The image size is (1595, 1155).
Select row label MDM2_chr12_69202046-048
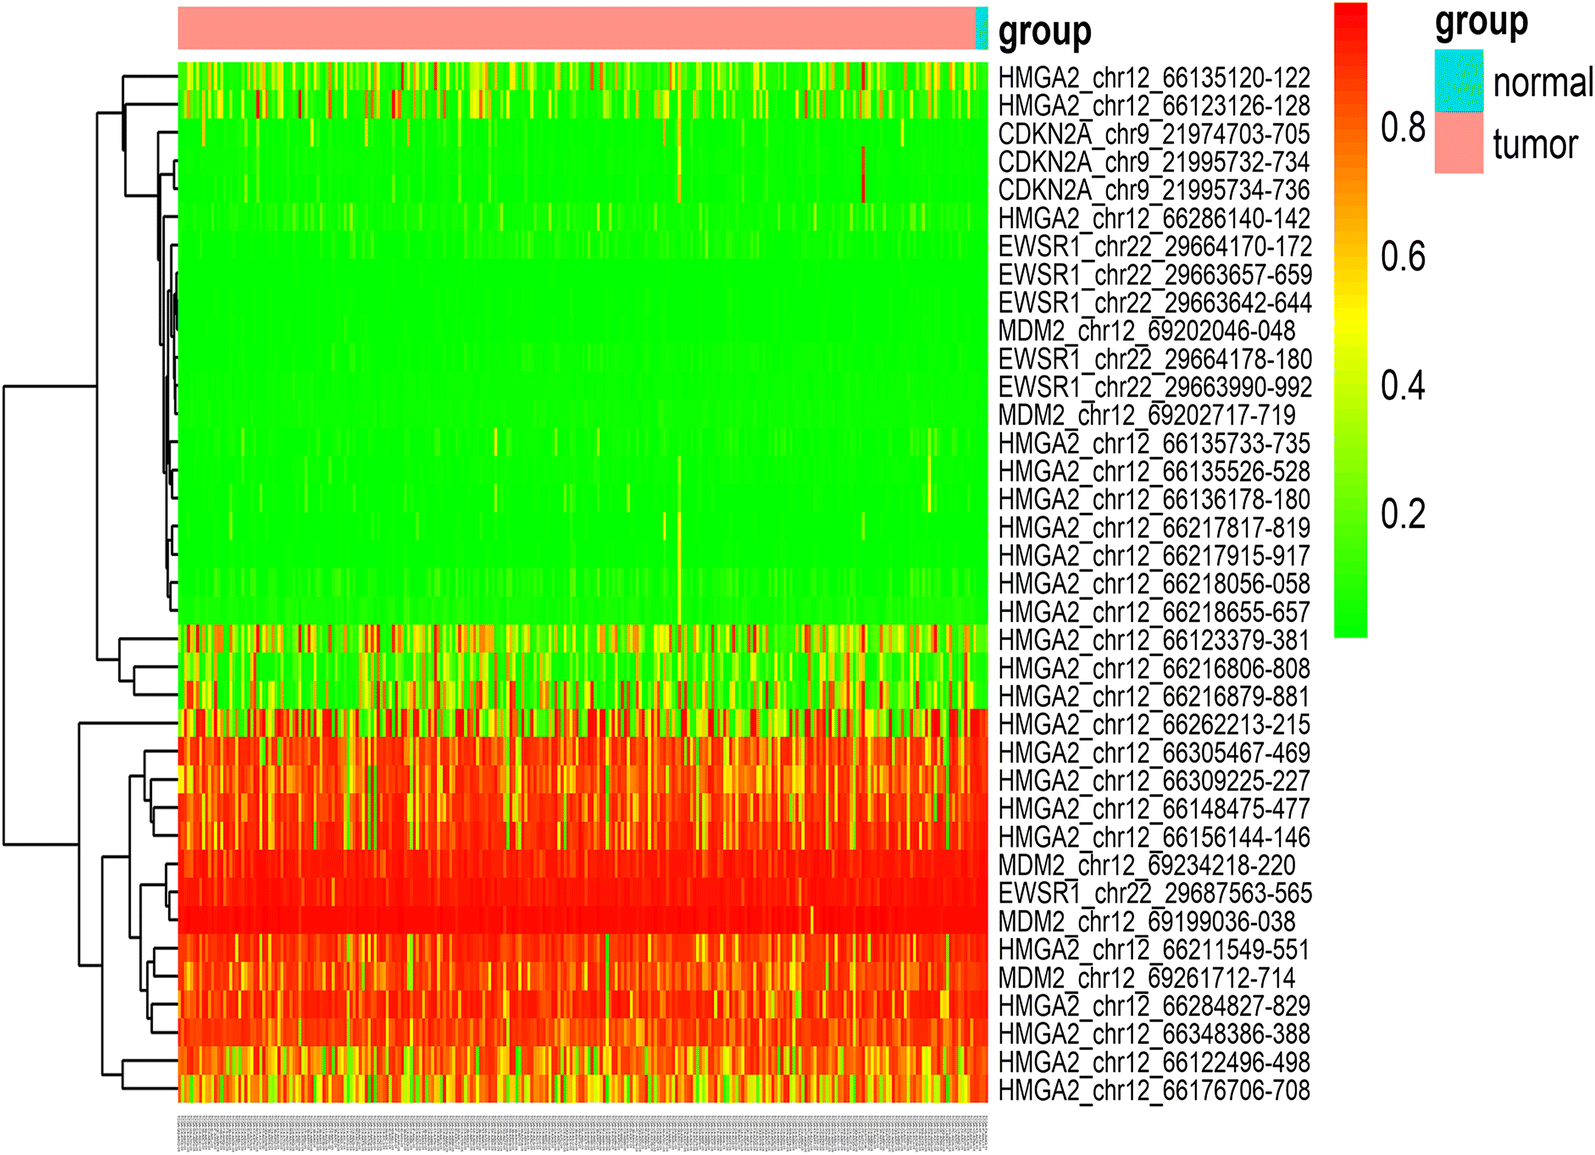pyautogui.click(x=1147, y=330)
